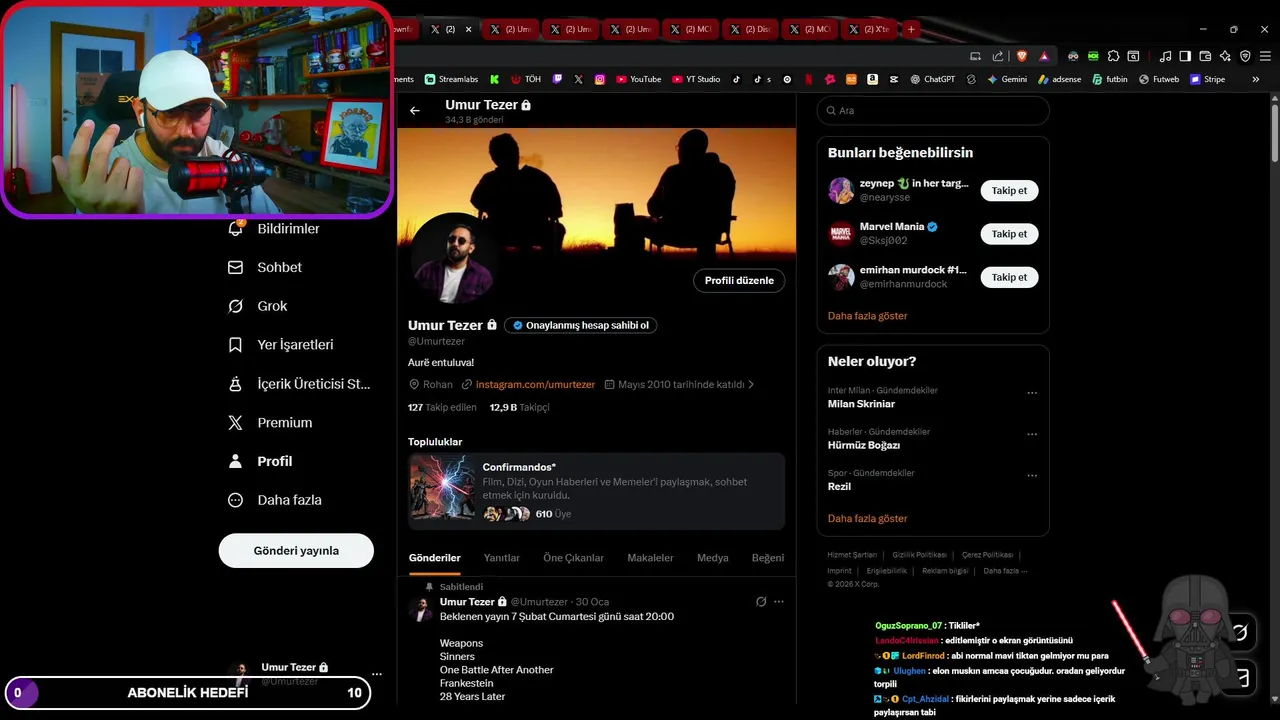Switch to the Öne Çıkanlar tab

(573, 558)
